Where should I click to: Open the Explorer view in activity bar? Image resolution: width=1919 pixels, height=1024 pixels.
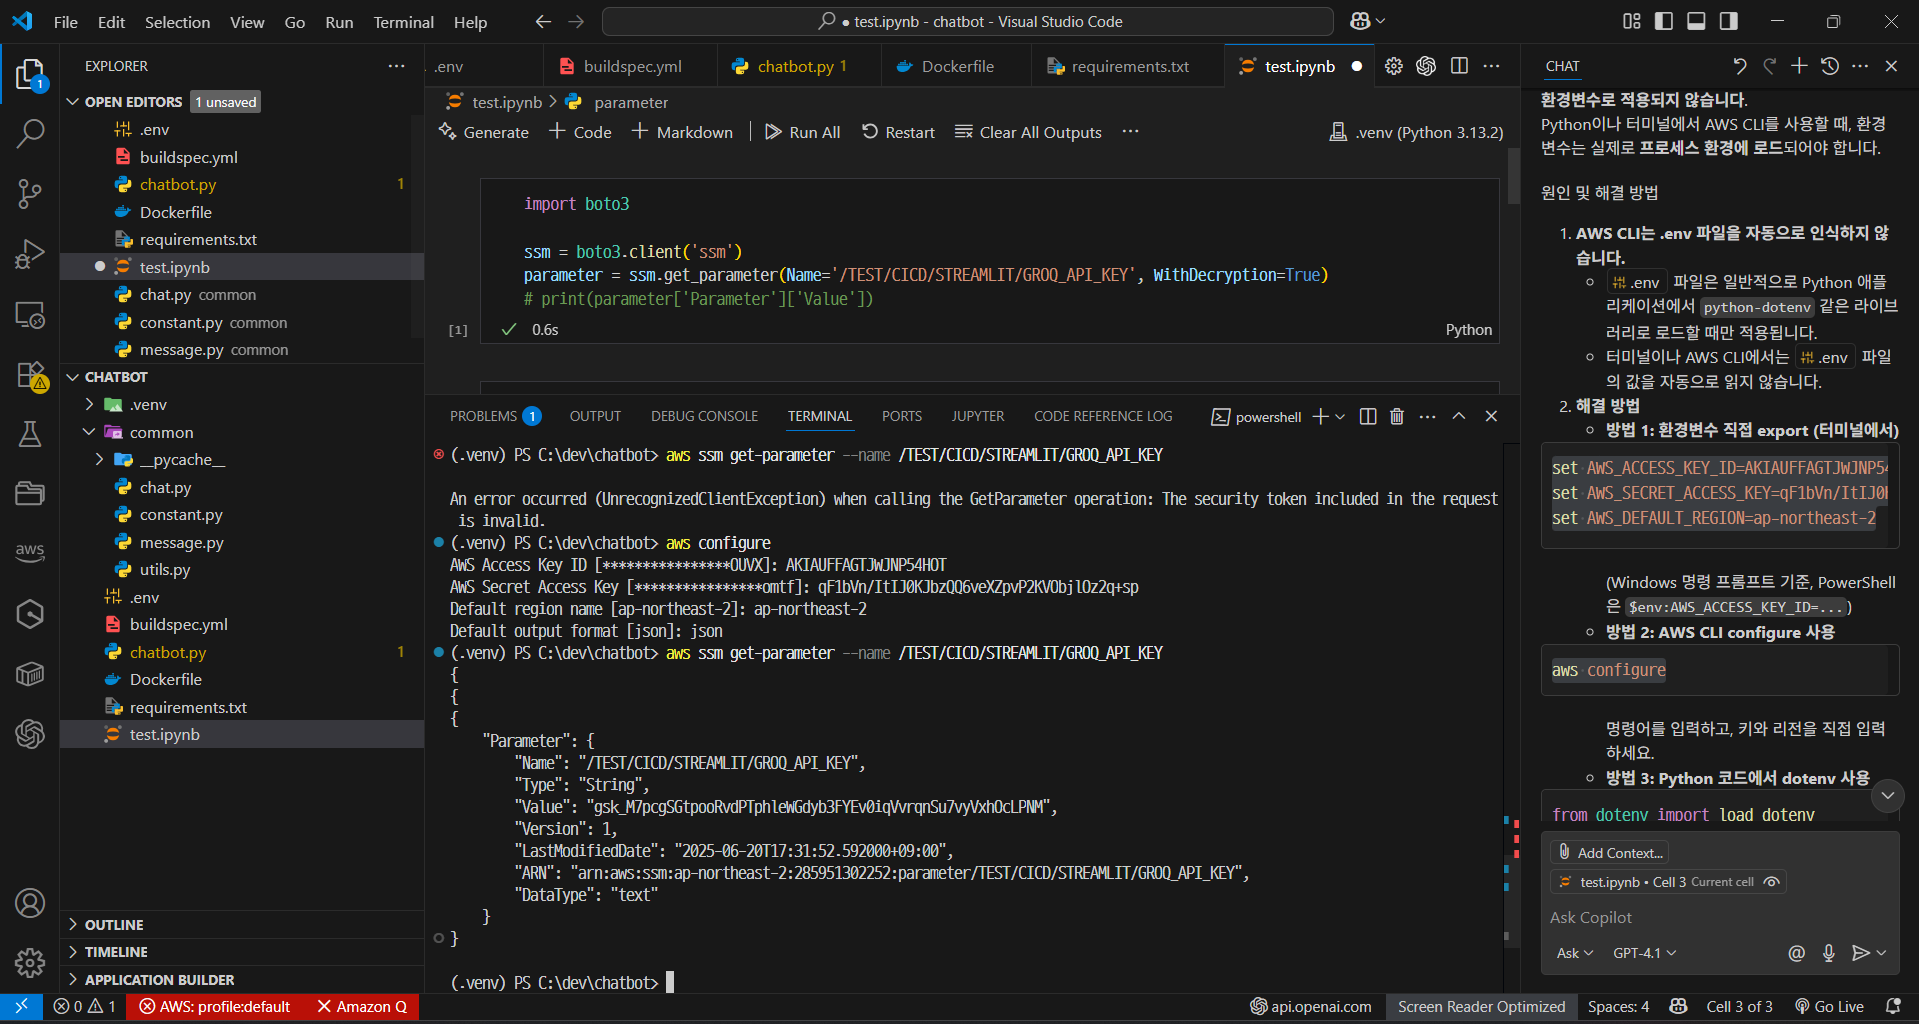click(30, 75)
